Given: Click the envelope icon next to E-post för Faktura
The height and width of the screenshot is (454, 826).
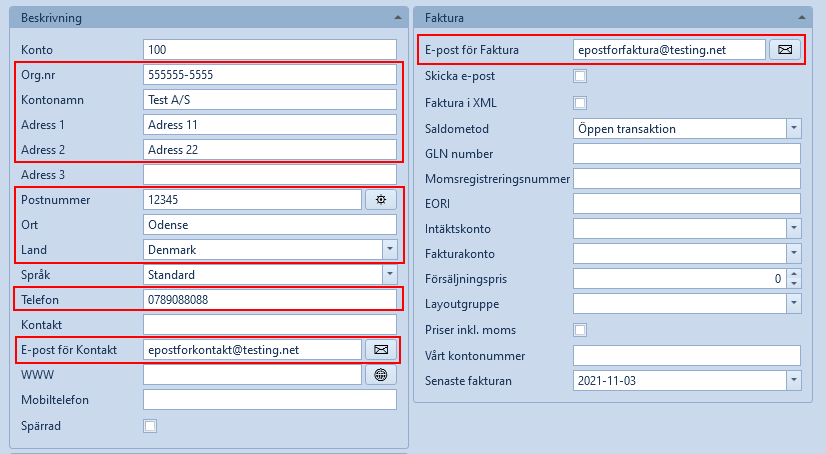Looking at the screenshot, I should click(x=785, y=49).
